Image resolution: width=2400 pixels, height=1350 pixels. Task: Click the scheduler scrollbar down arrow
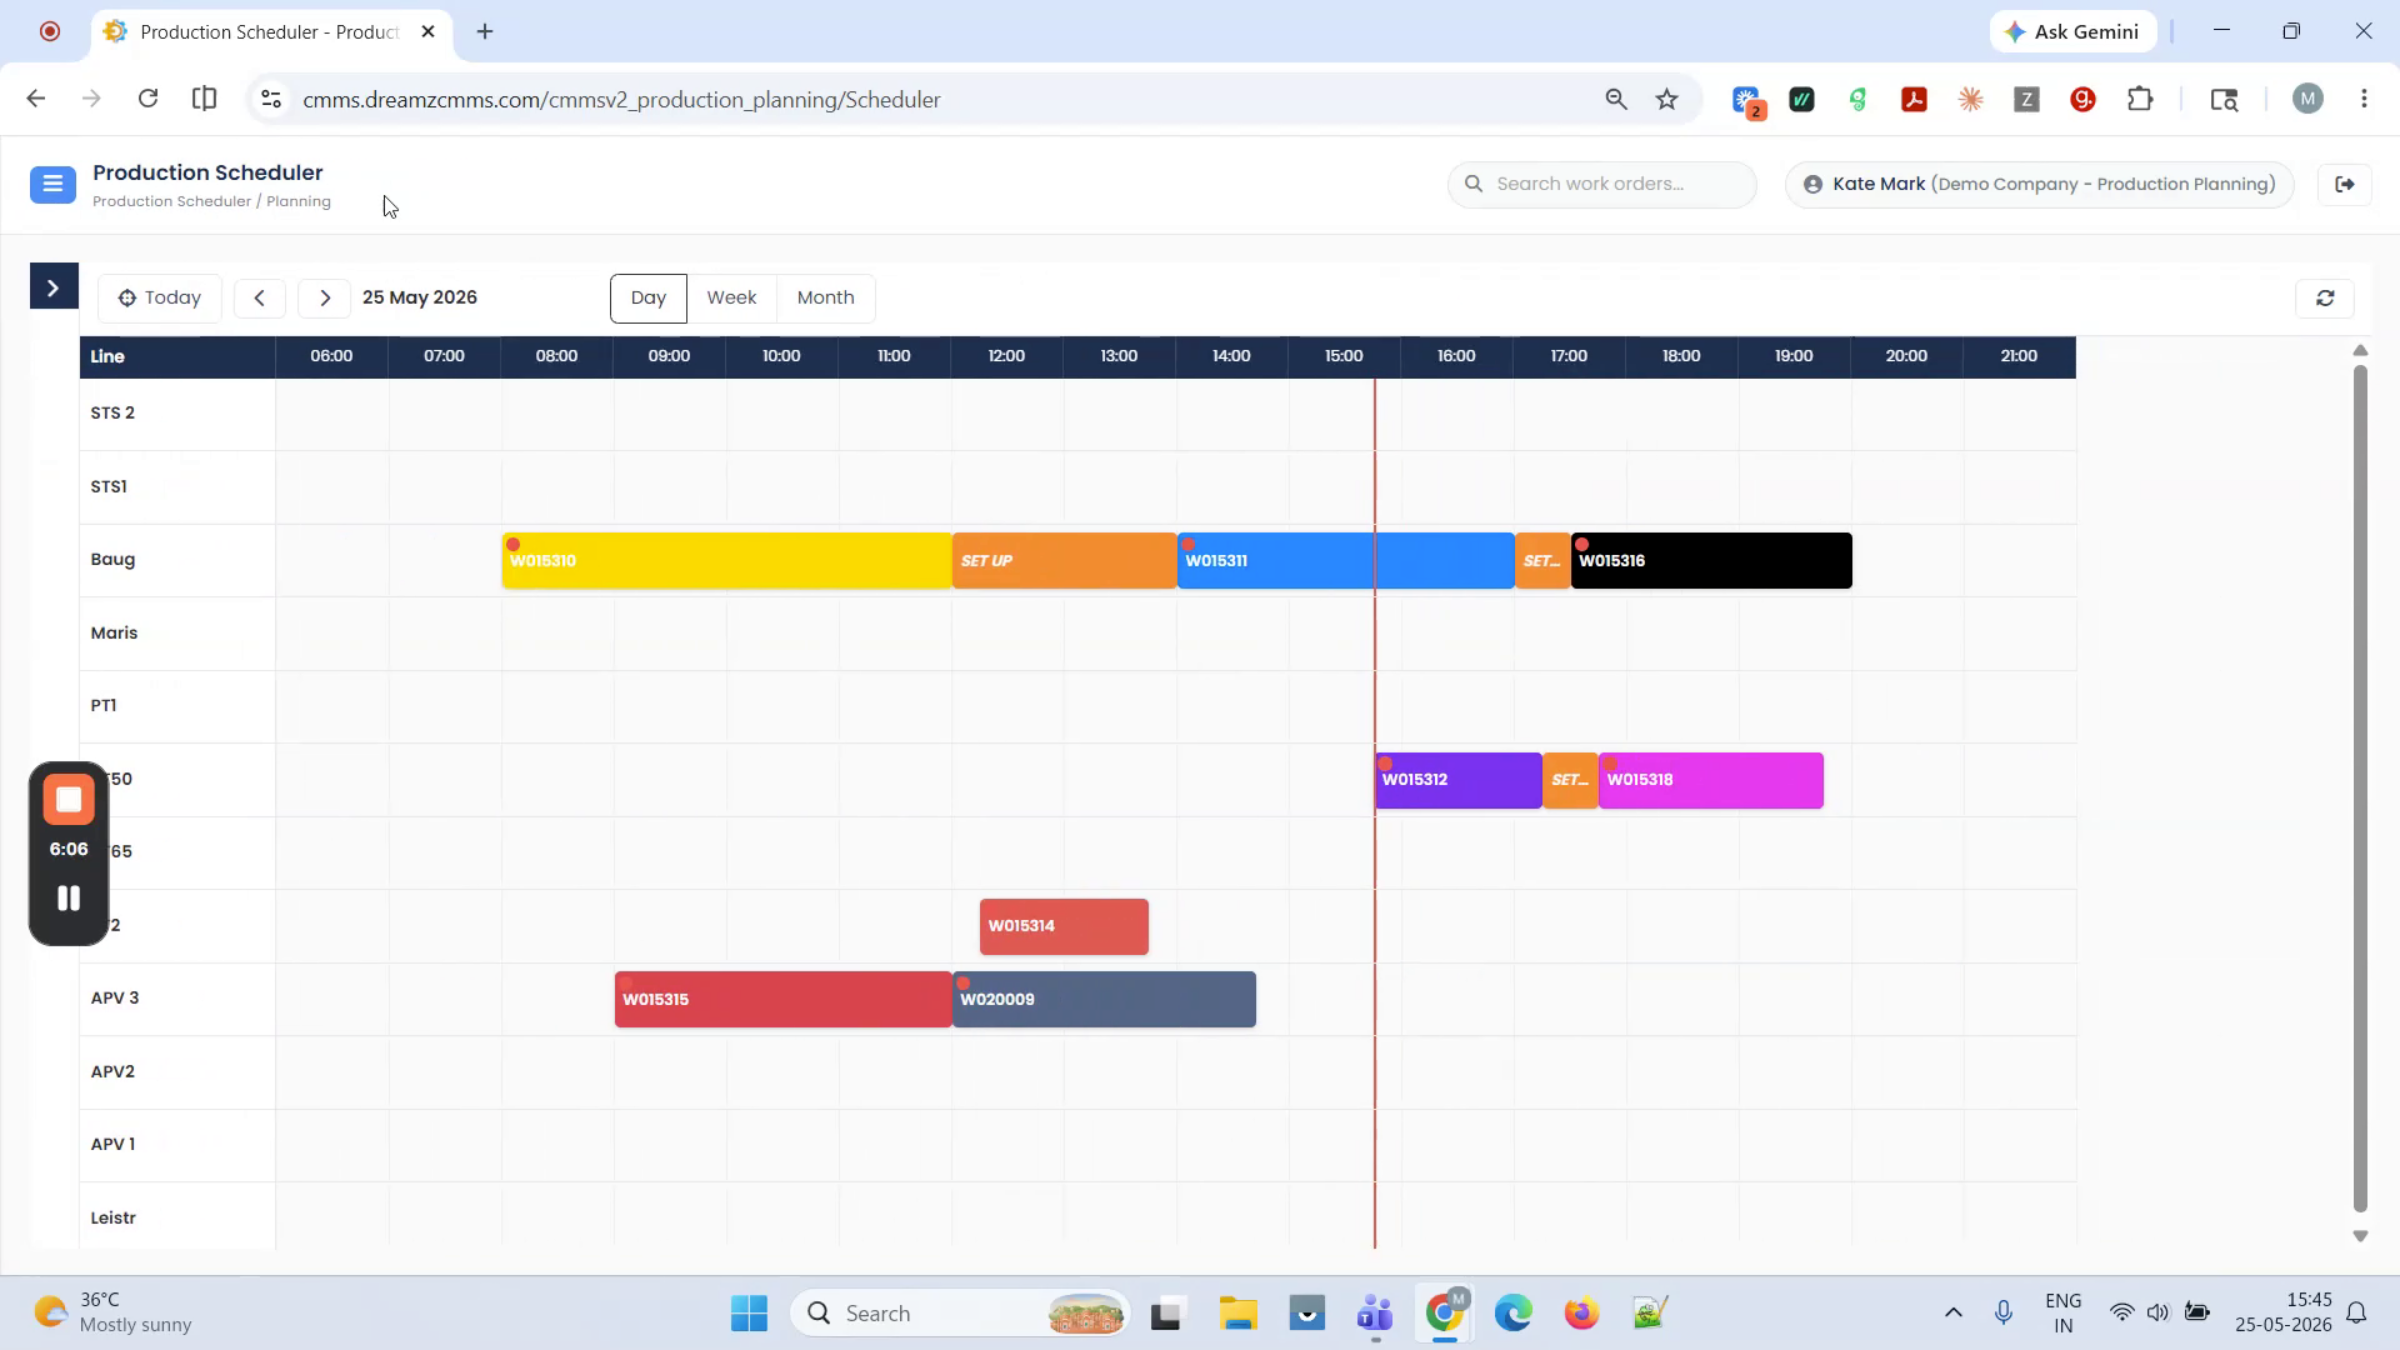(x=2360, y=1236)
